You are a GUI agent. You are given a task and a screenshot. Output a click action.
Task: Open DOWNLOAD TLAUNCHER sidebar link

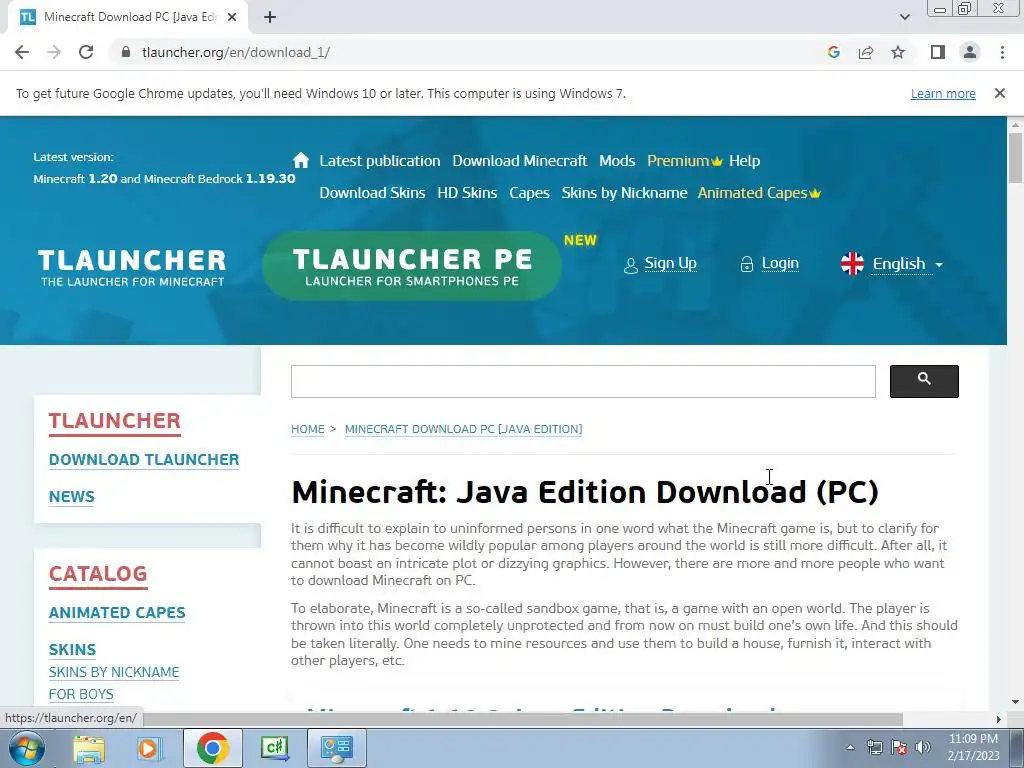pyautogui.click(x=144, y=460)
